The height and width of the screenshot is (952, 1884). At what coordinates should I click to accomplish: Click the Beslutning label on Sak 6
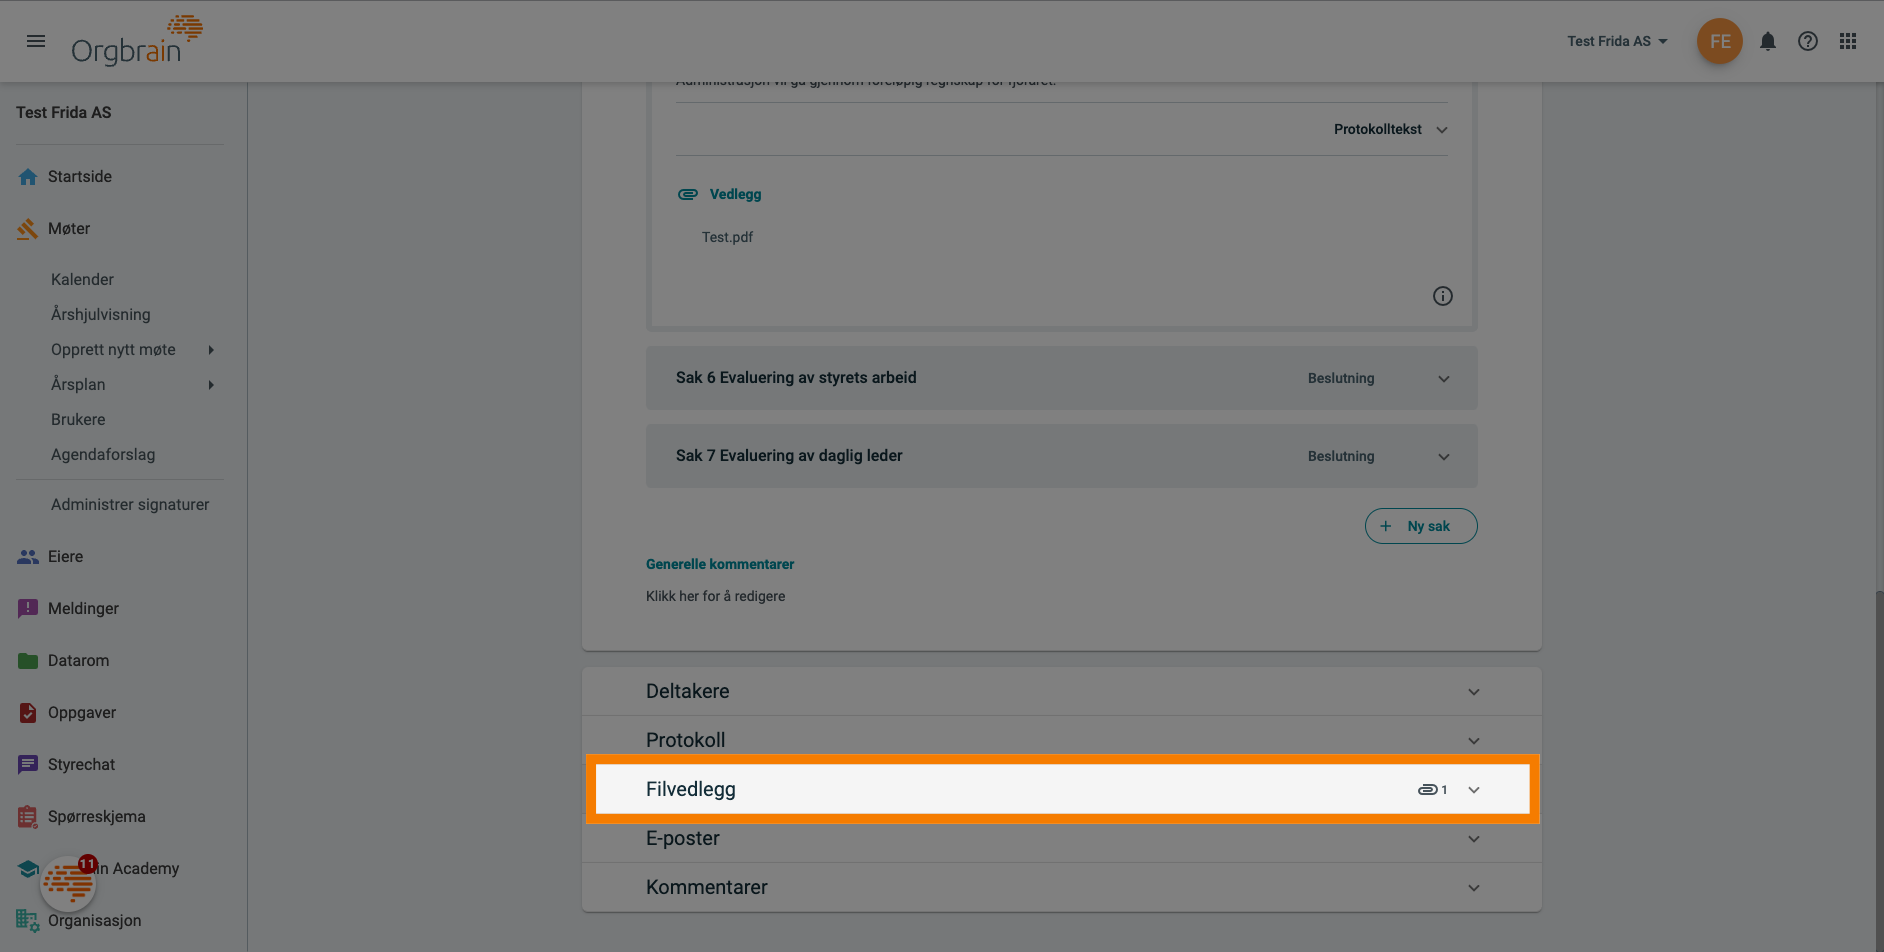(1341, 379)
